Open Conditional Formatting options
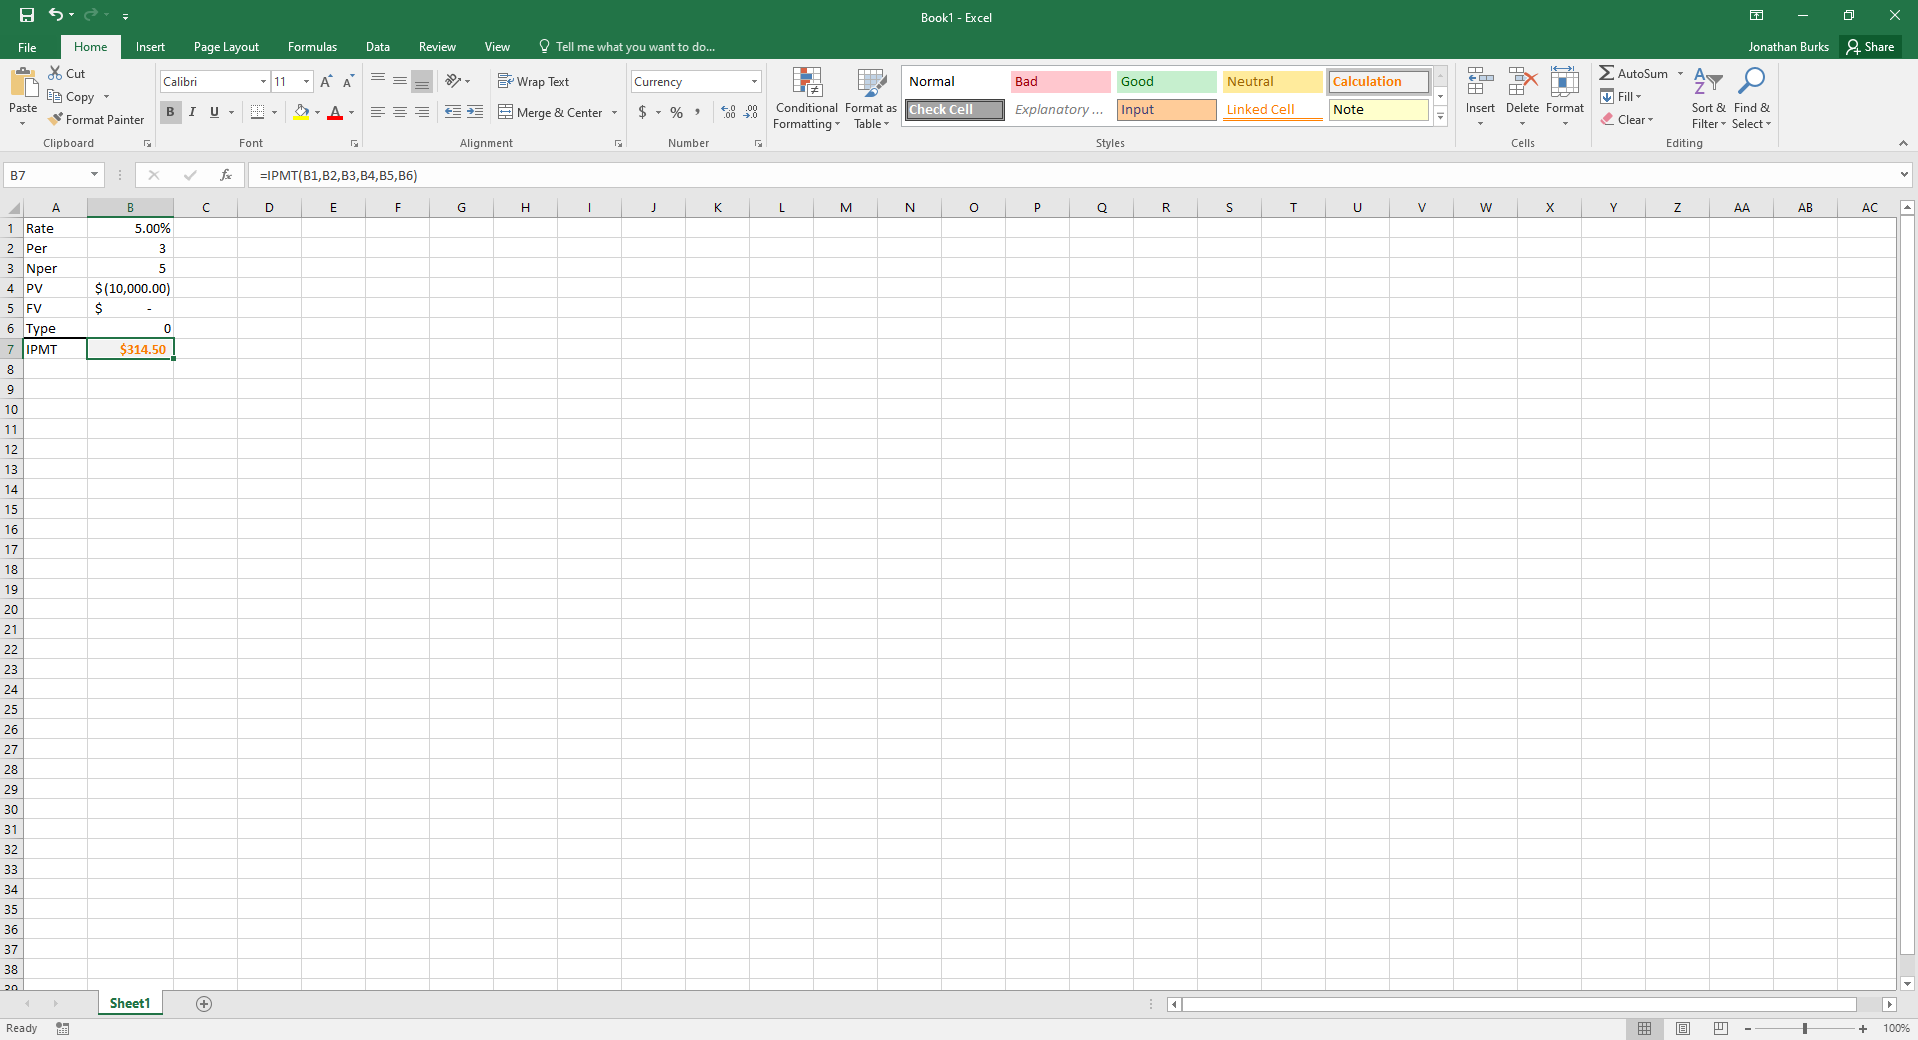This screenshot has height=1040, width=1918. [806, 98]
